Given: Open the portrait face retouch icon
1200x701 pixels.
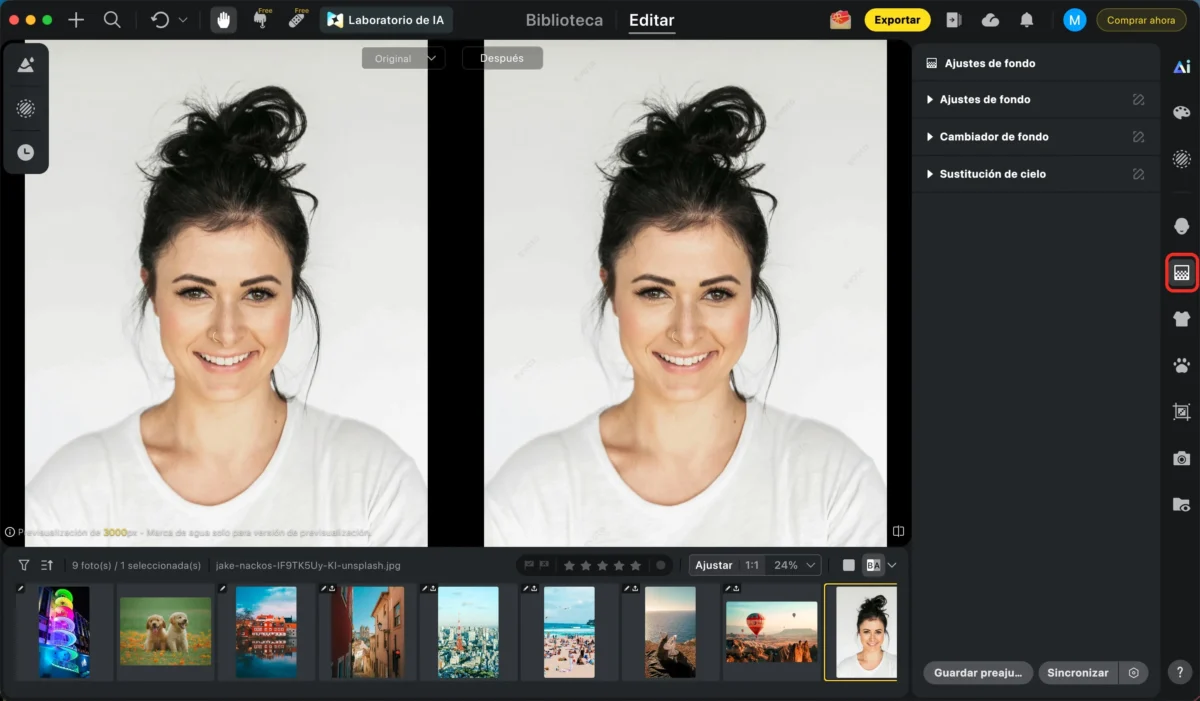Looking at the screenshot, I should [x=1181, y=226].
